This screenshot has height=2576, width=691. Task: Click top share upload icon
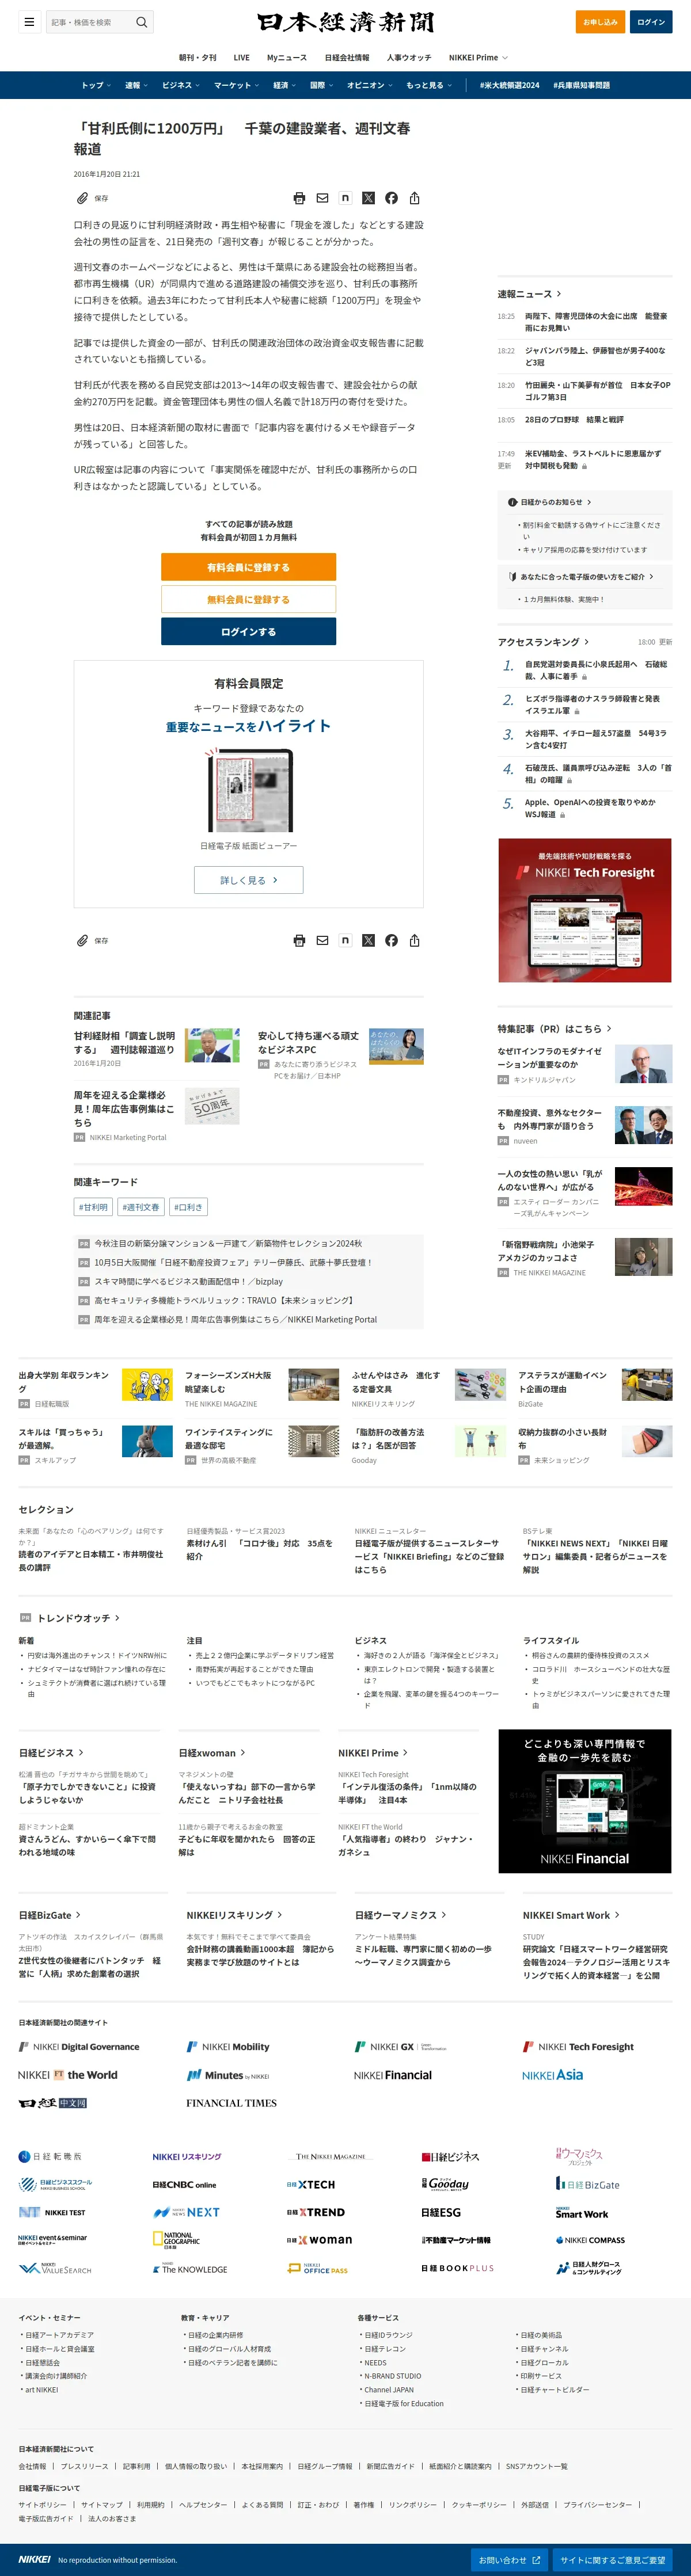coord(414,198)
